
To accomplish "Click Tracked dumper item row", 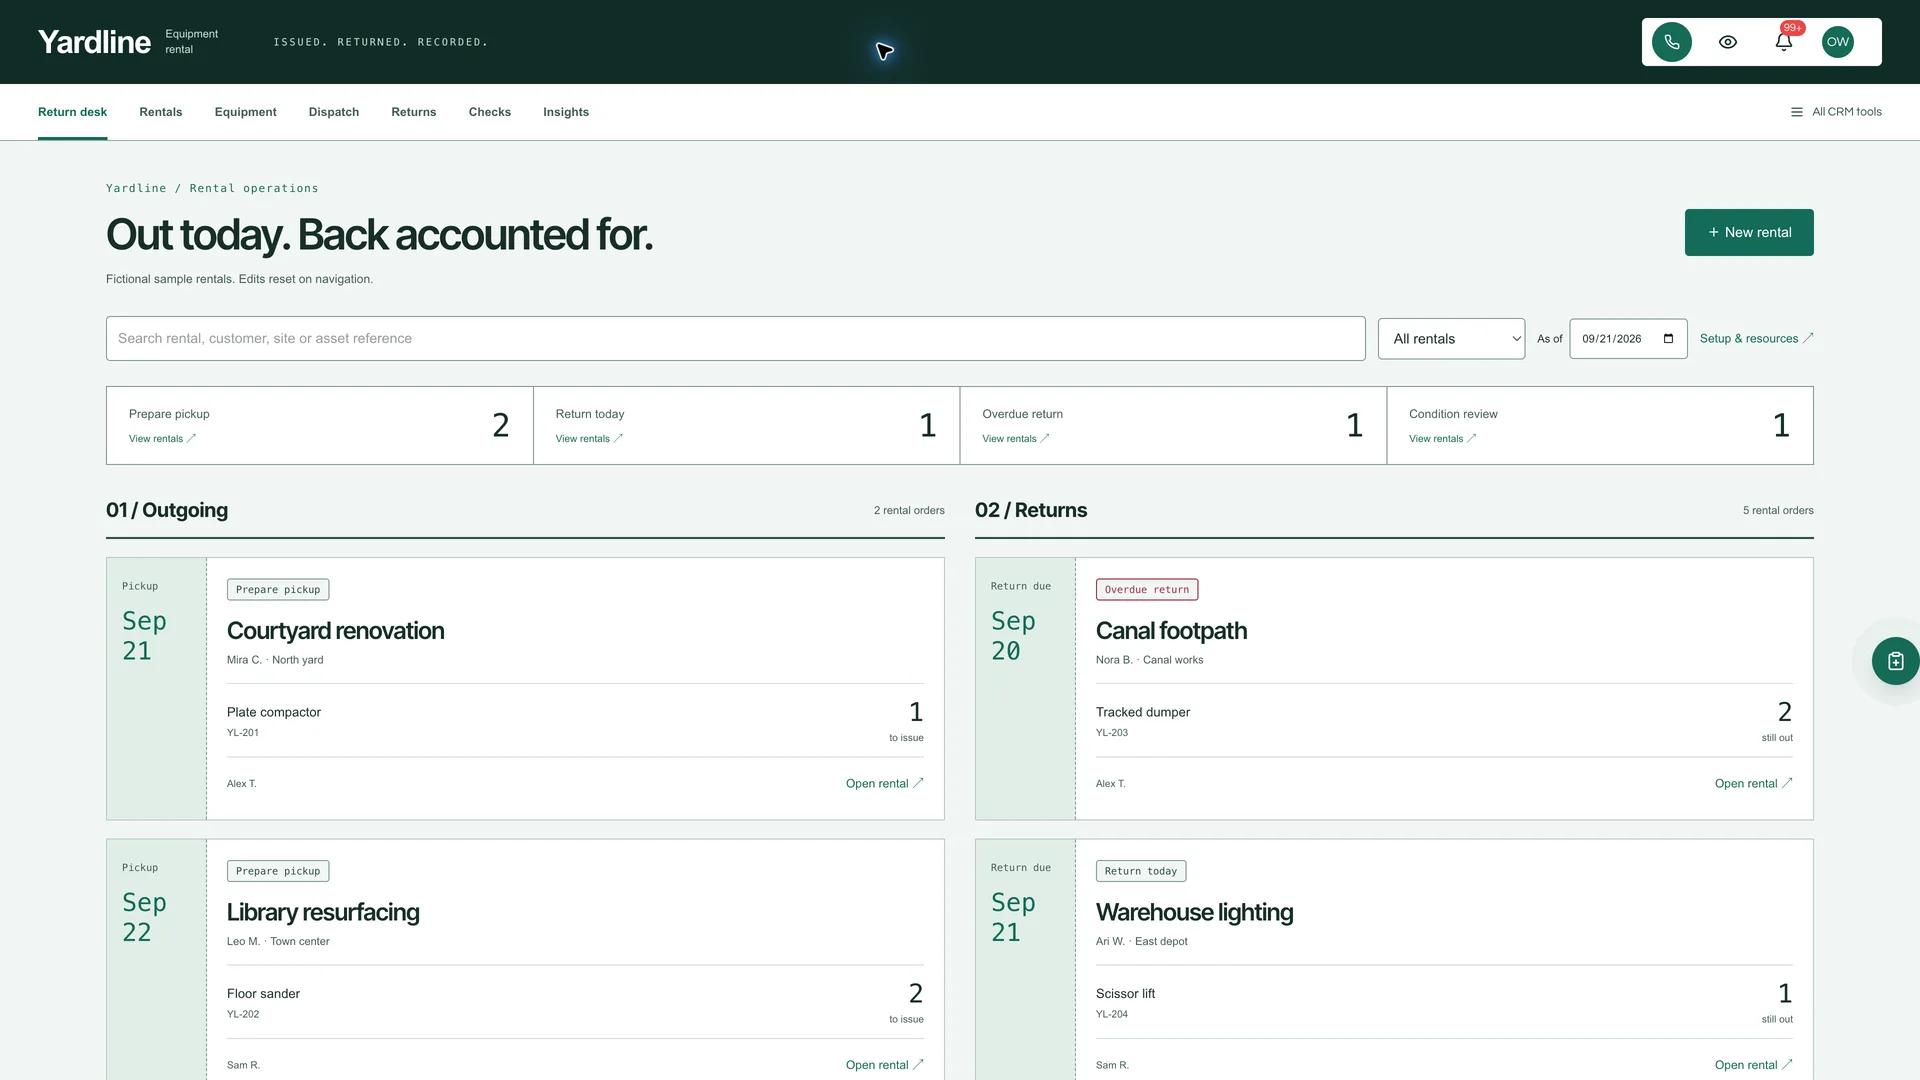I will 1444,721.
